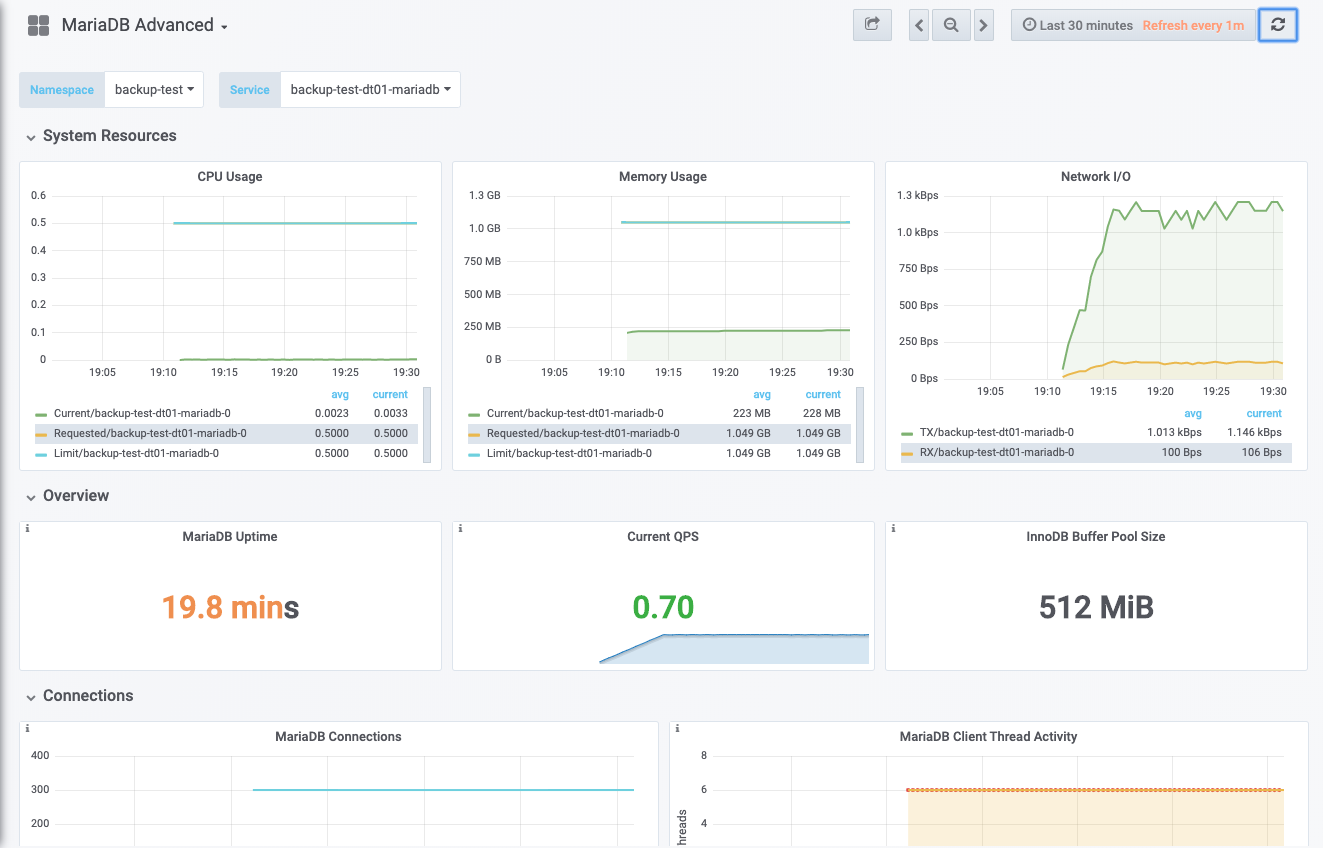
Task: Open the dashboard grid icon
Action: 39,26
